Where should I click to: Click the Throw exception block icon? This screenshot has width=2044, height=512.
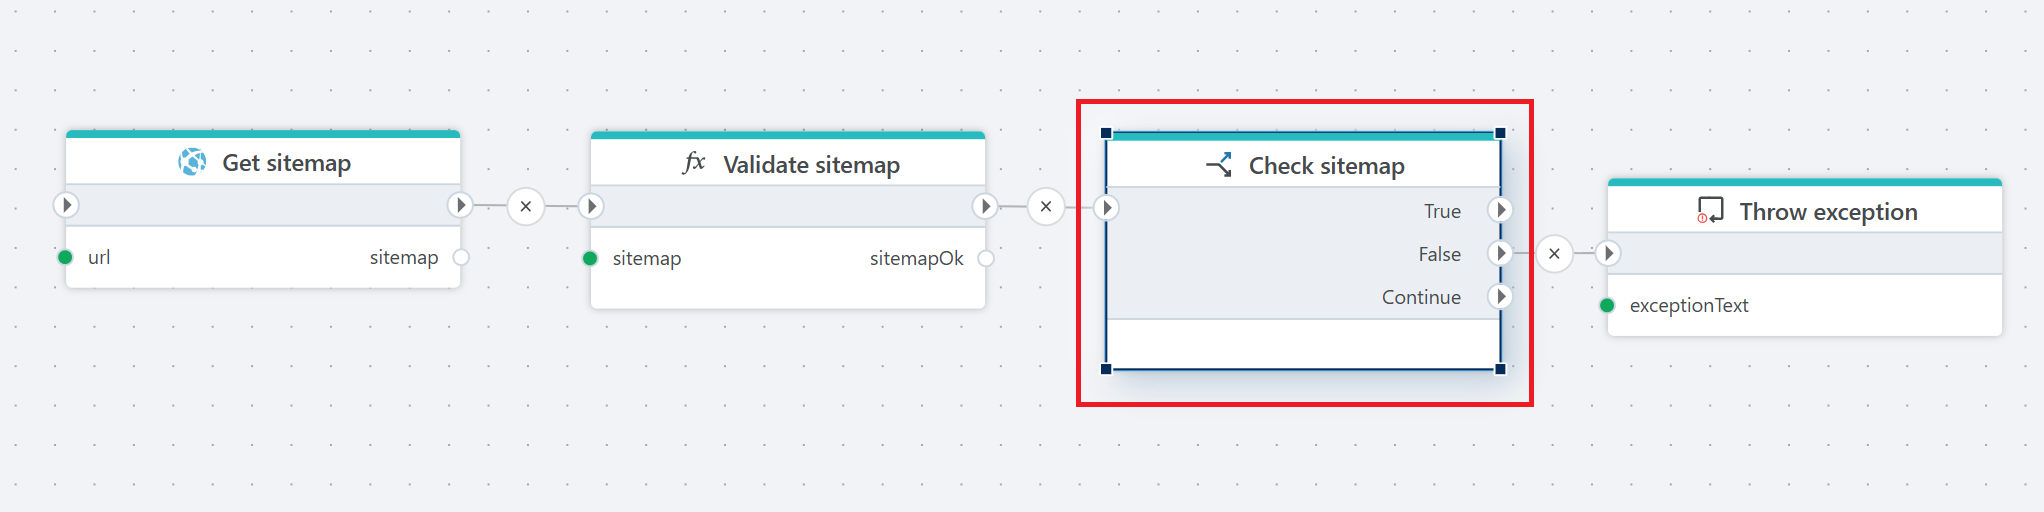(1710, 211)
